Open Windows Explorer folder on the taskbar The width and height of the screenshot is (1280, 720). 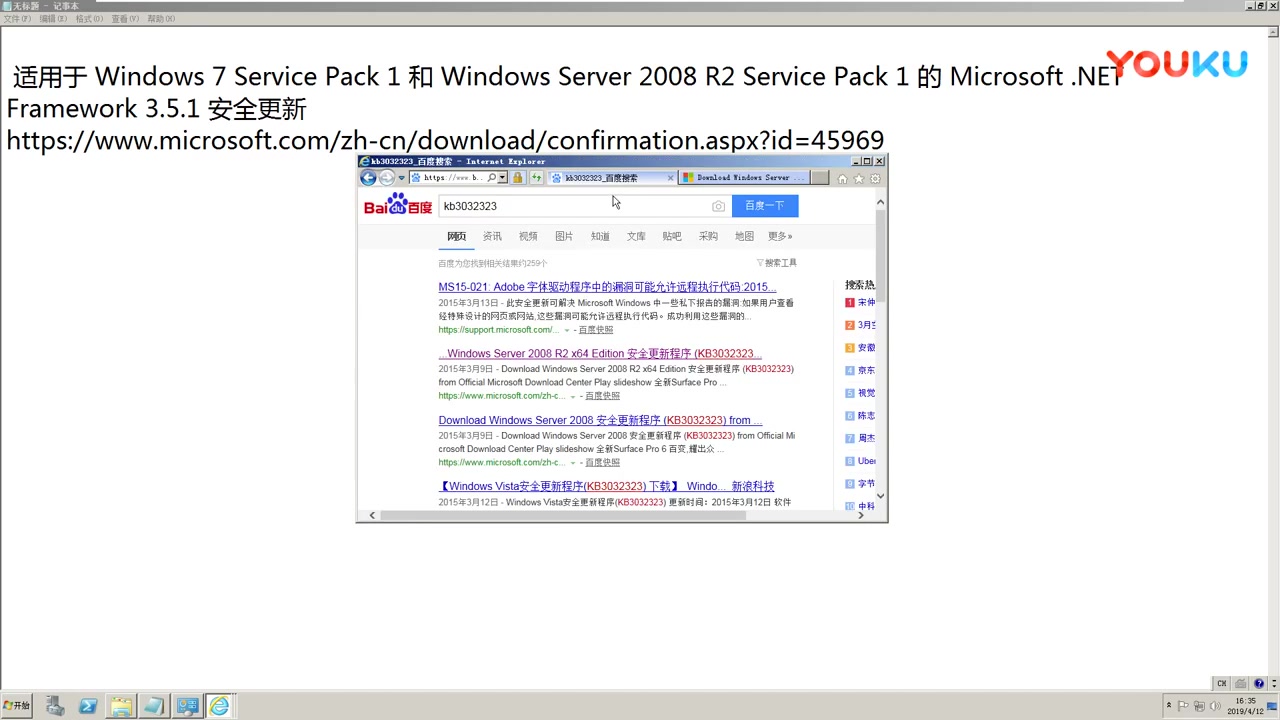click(x=121, y=706)
